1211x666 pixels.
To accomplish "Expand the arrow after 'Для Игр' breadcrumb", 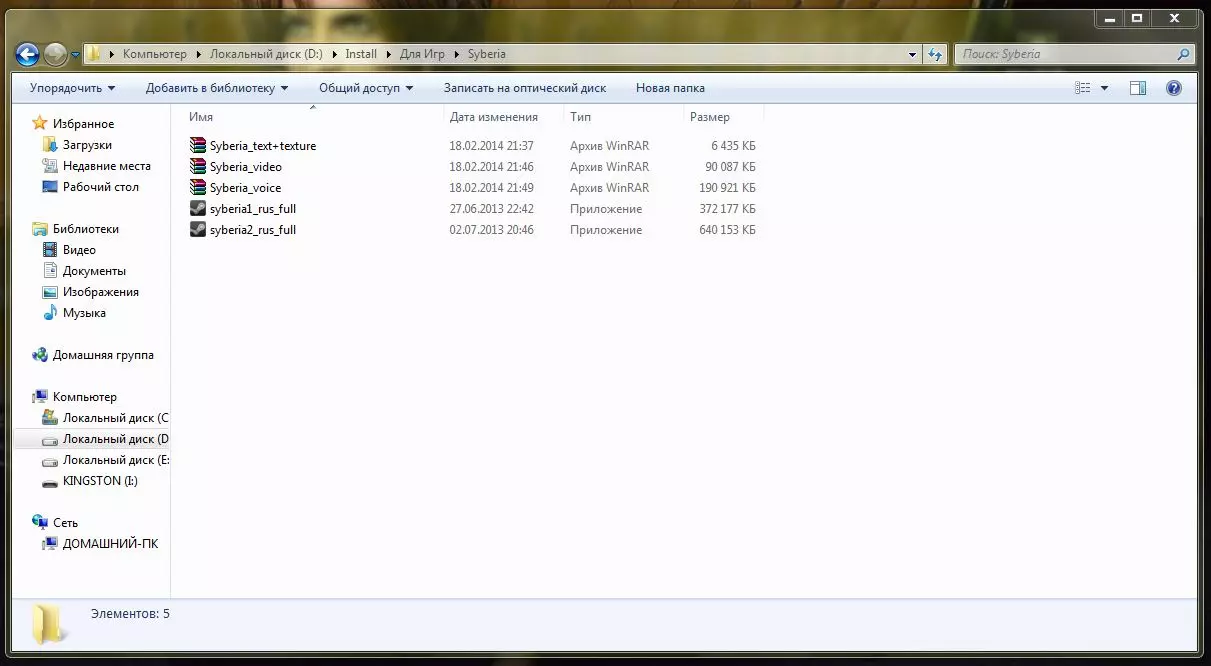I will 456,54.
